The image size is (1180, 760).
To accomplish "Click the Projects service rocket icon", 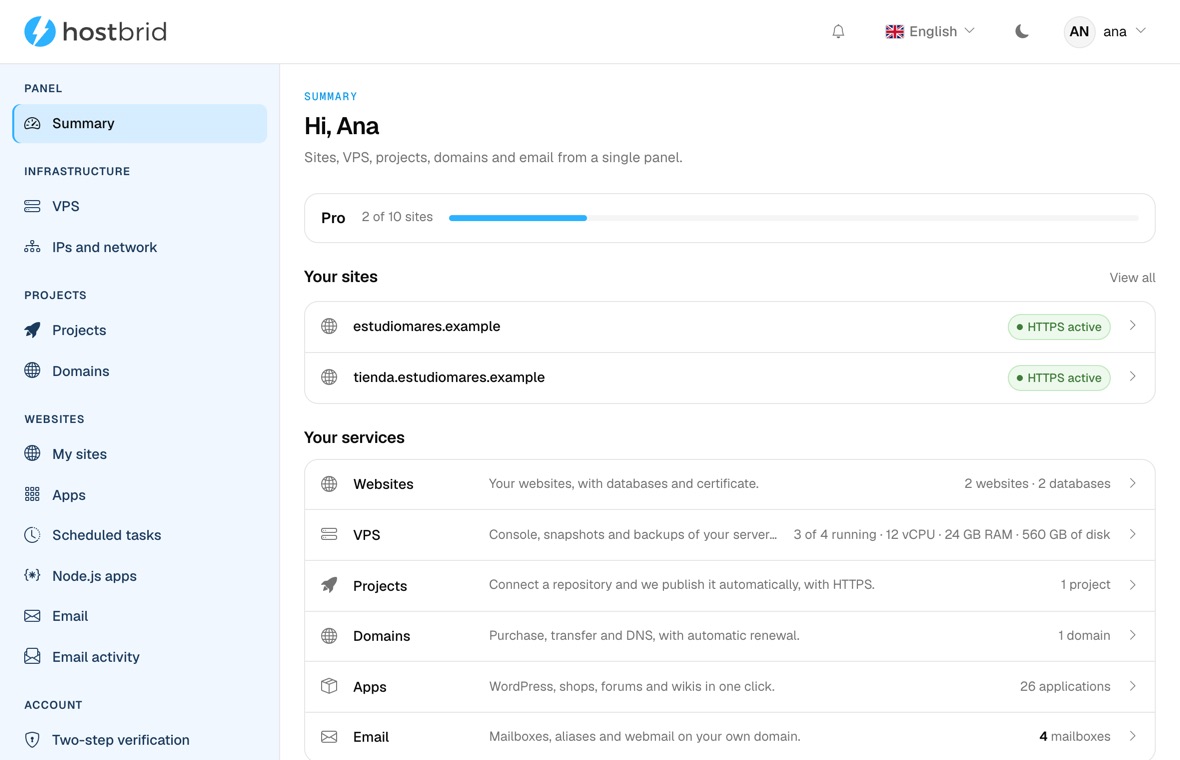I will coord(329,585).
